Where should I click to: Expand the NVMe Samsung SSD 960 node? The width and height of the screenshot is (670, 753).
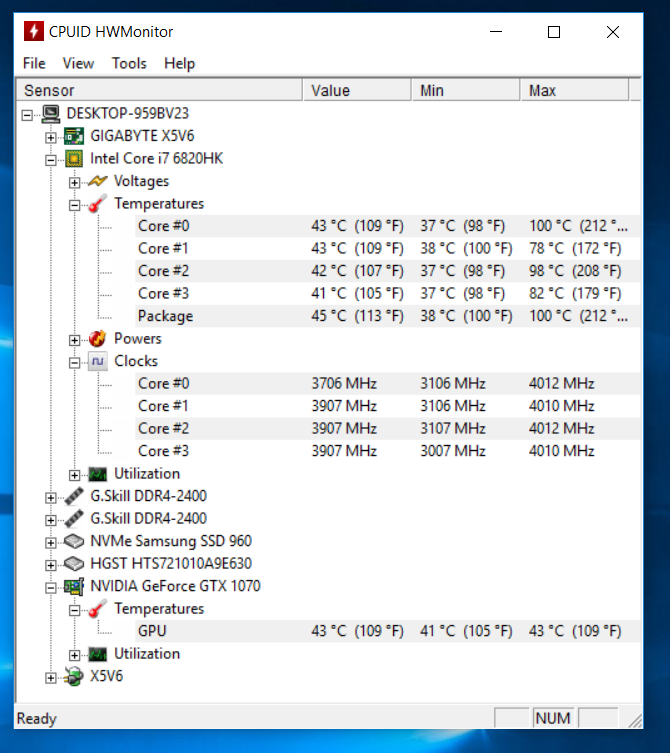click(x=50, y=543)
